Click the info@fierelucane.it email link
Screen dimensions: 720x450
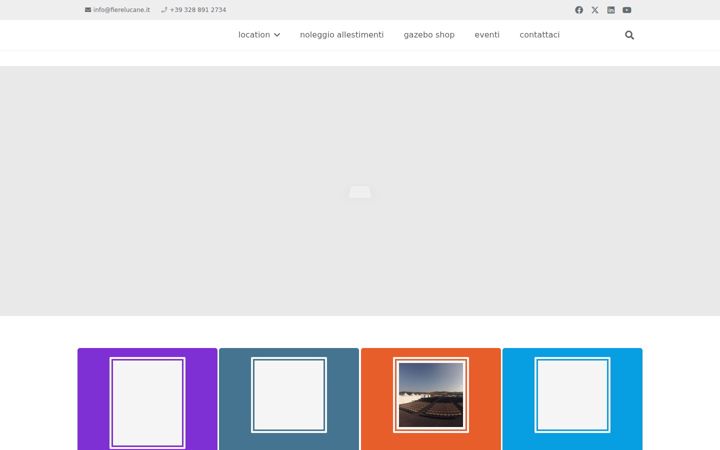click(x=122, y=10)
